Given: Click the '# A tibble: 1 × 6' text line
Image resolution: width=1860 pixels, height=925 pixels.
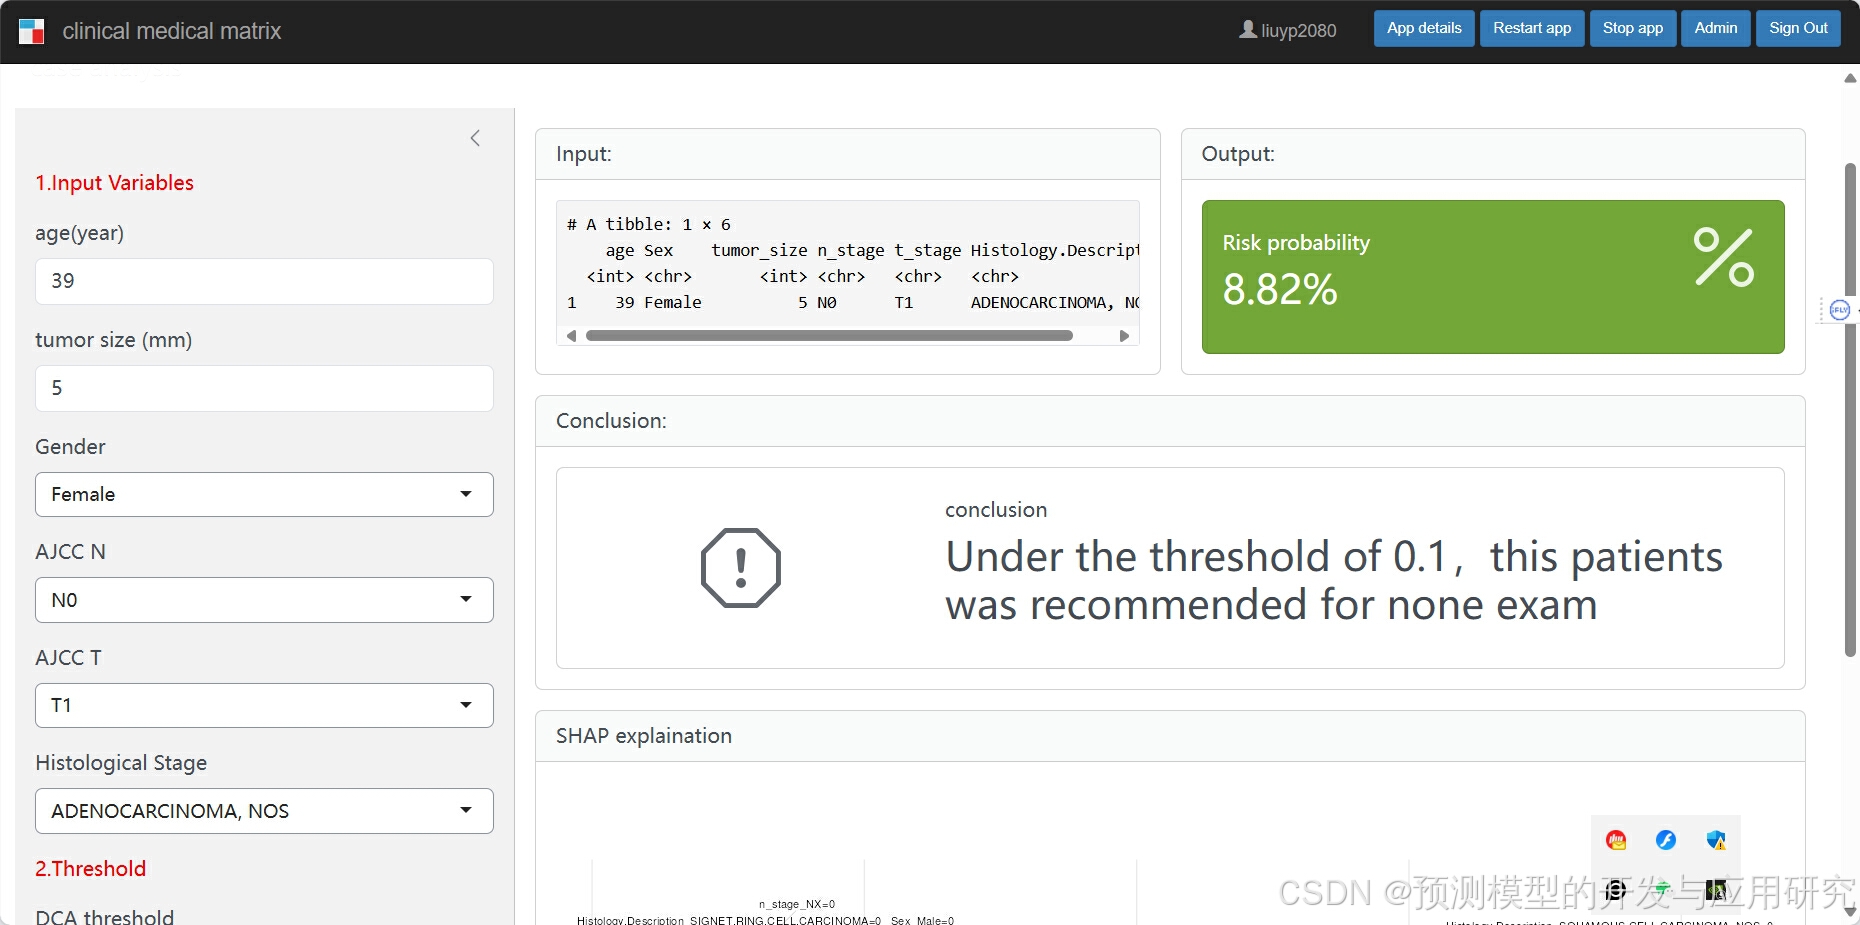Looking at the screenshot, I should pos(649,224).
